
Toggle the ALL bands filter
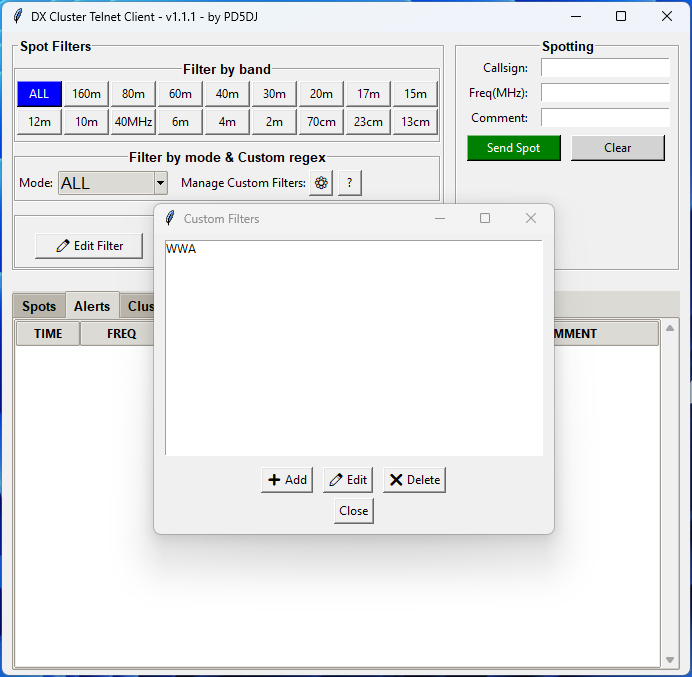[x=39, y=94]
